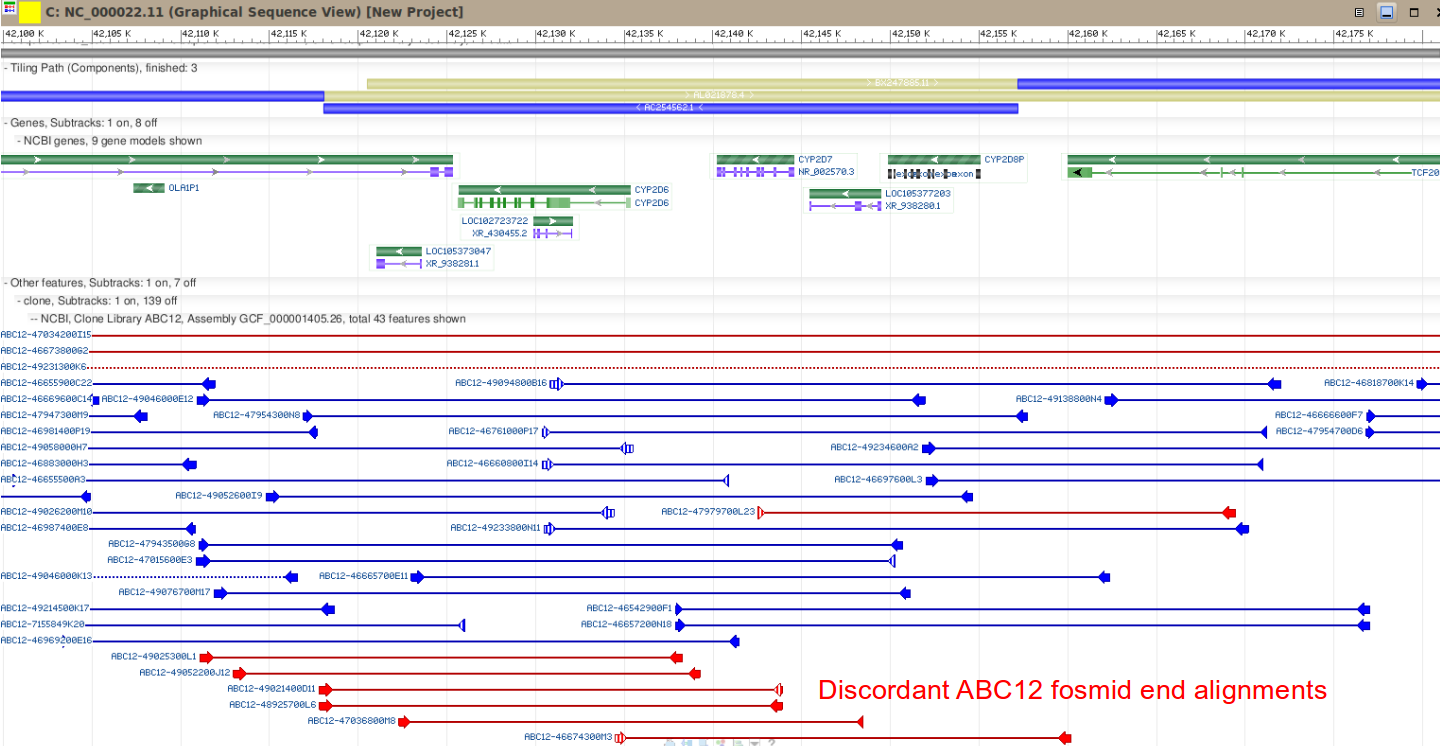Viewport: 1440px width, 746px height.
Task: Click the OLA1P1 gene arrow glyph
Action: tap(149, 188)
